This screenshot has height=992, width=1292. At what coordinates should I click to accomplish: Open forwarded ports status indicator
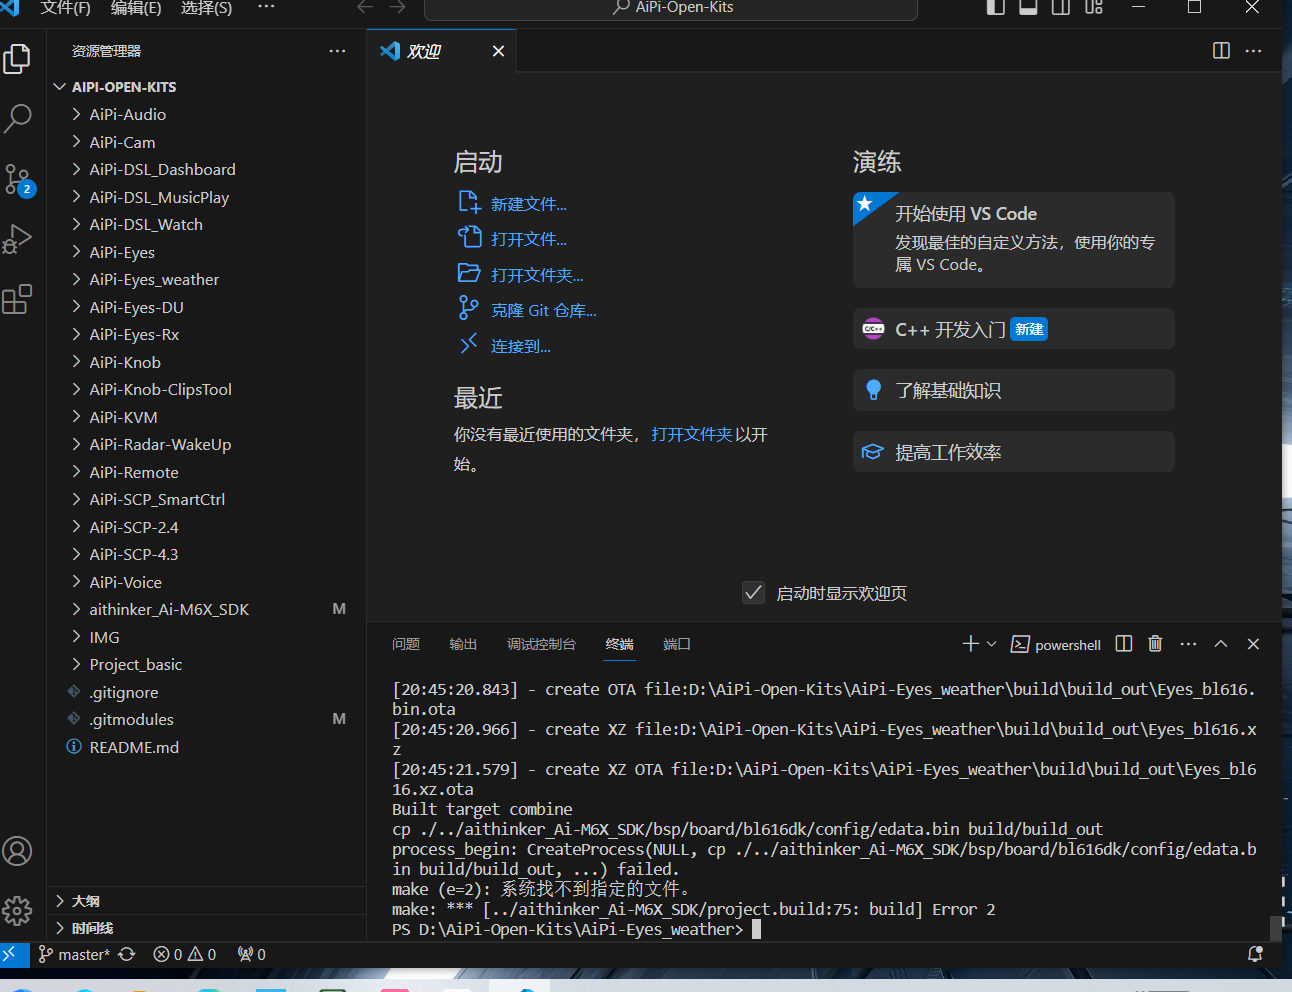coord(252,955)
